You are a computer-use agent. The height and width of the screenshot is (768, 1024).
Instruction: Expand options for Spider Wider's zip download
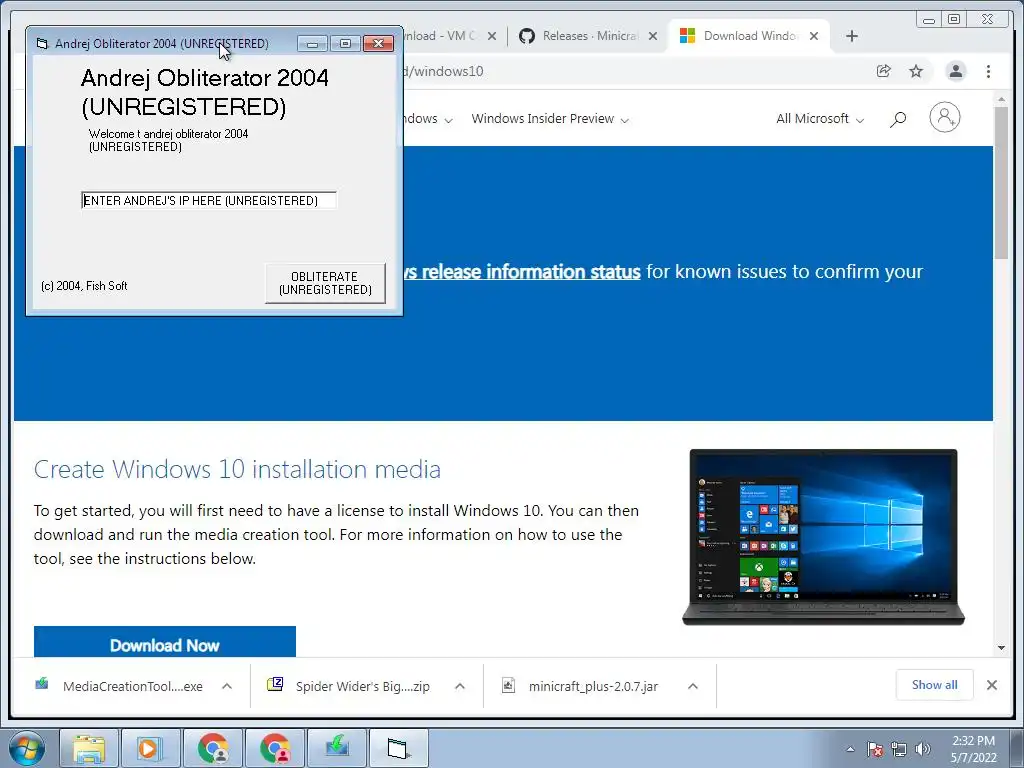click(x=460, y=686)
